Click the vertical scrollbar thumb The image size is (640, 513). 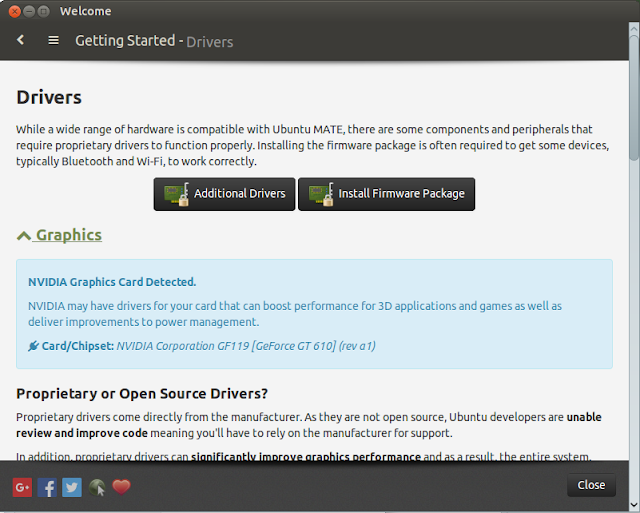(x=634, y=98)
